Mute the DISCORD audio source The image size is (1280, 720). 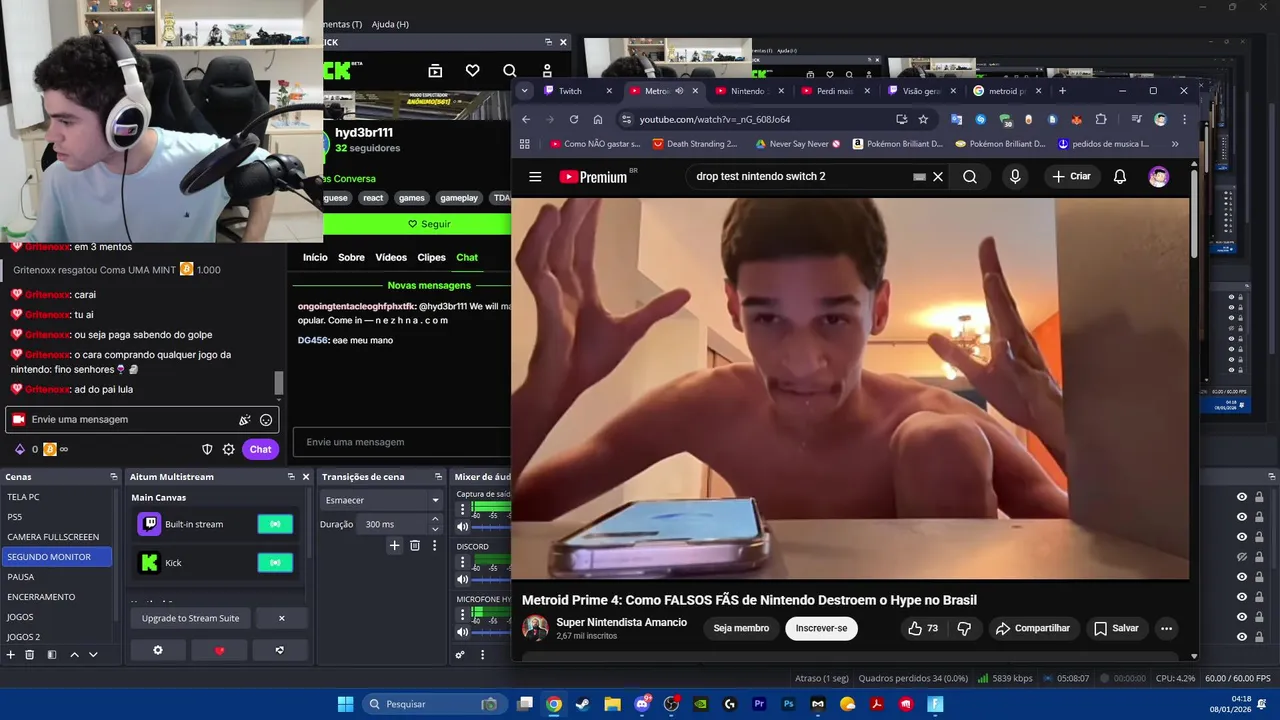point(462,579)
